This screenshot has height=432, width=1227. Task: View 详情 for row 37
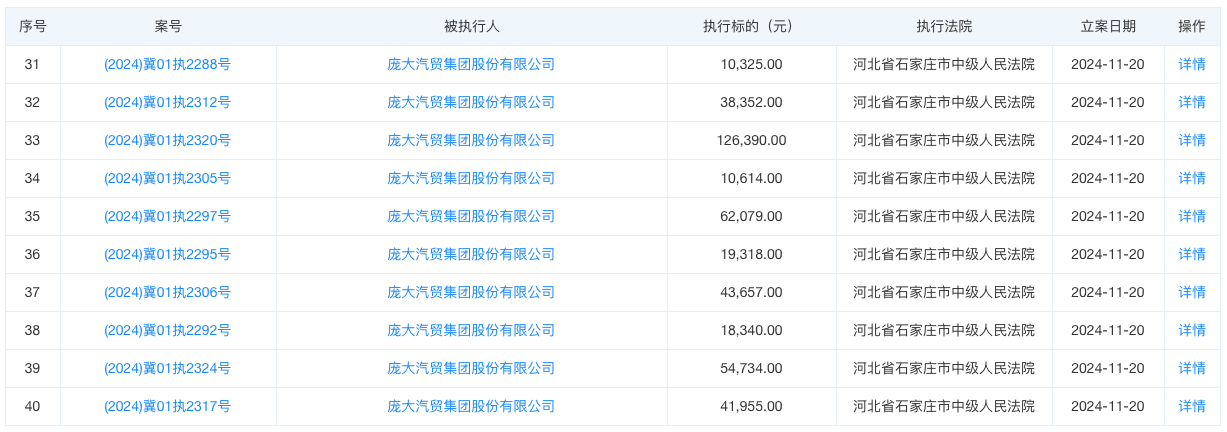point(1192,292)
